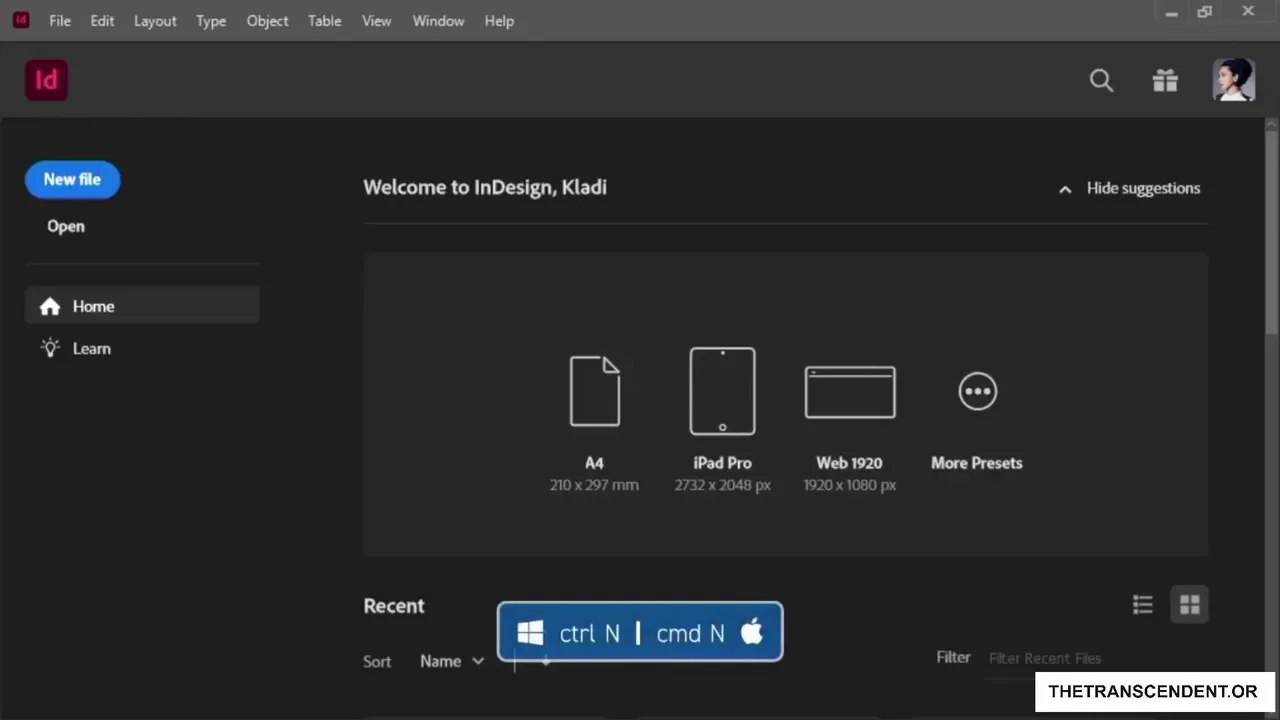
Task: Click the Filter Recent Files field
Action: 1094,658
